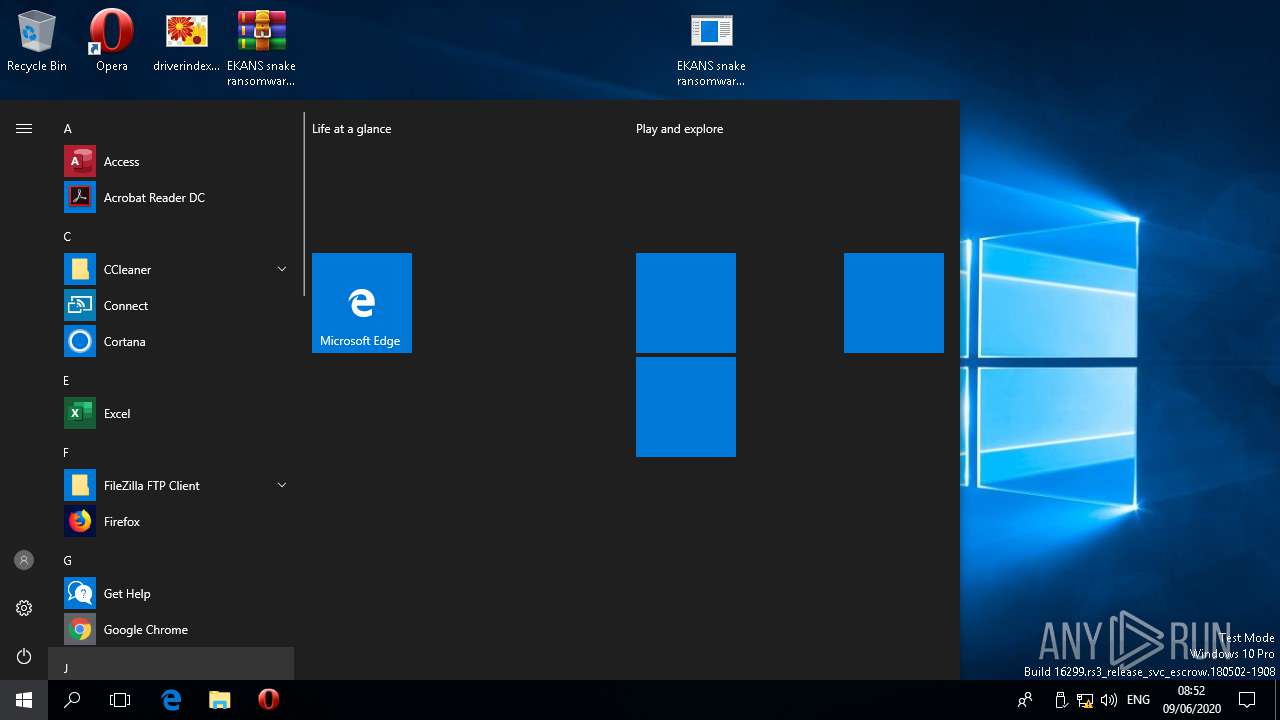Open the volume speaker icon
The height and width of the screenshot is (720, 1280).
1109,700
